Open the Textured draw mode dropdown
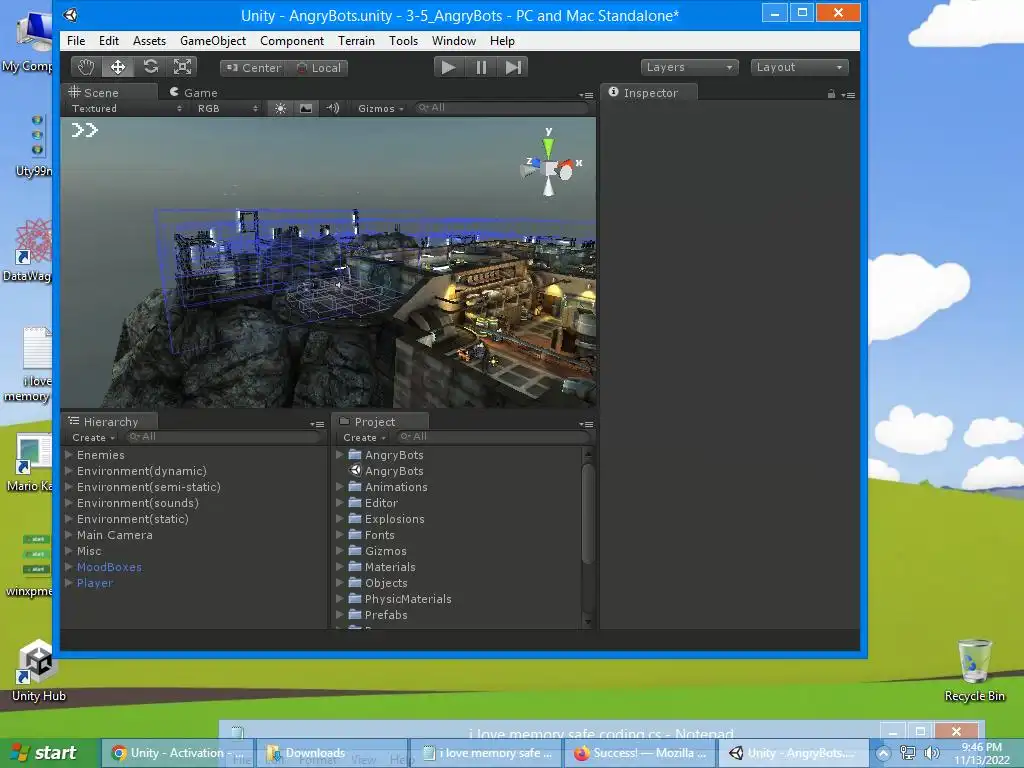Screen dimensions: 1024x768 pos(126,108)
